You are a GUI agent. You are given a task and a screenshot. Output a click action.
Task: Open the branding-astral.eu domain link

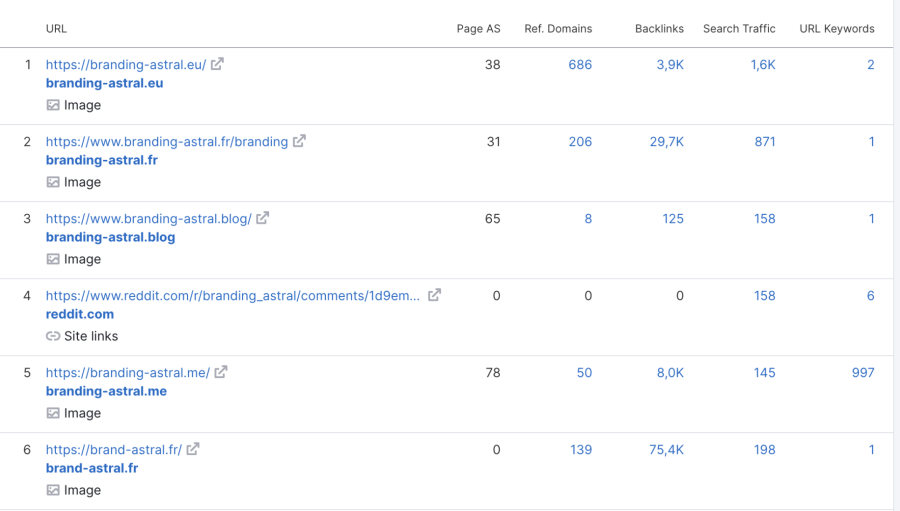(x=104, y=83)
